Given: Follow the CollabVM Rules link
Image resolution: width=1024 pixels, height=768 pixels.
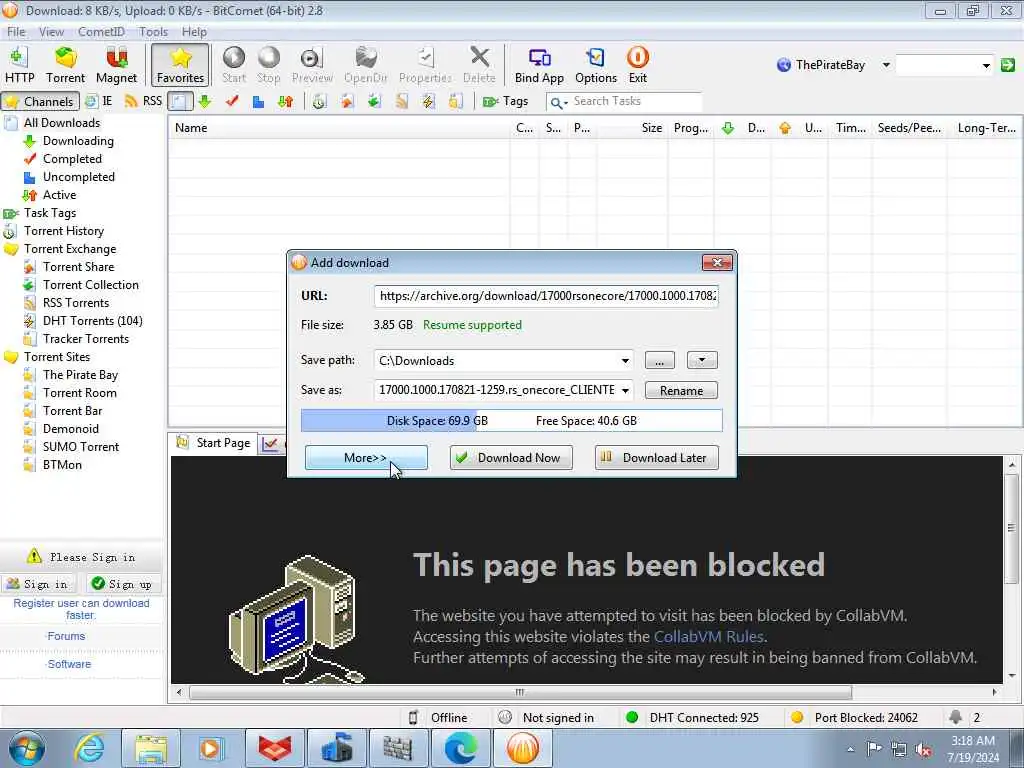Looking at the screenshot, I should pyautogui.click(x=709, y=637).
